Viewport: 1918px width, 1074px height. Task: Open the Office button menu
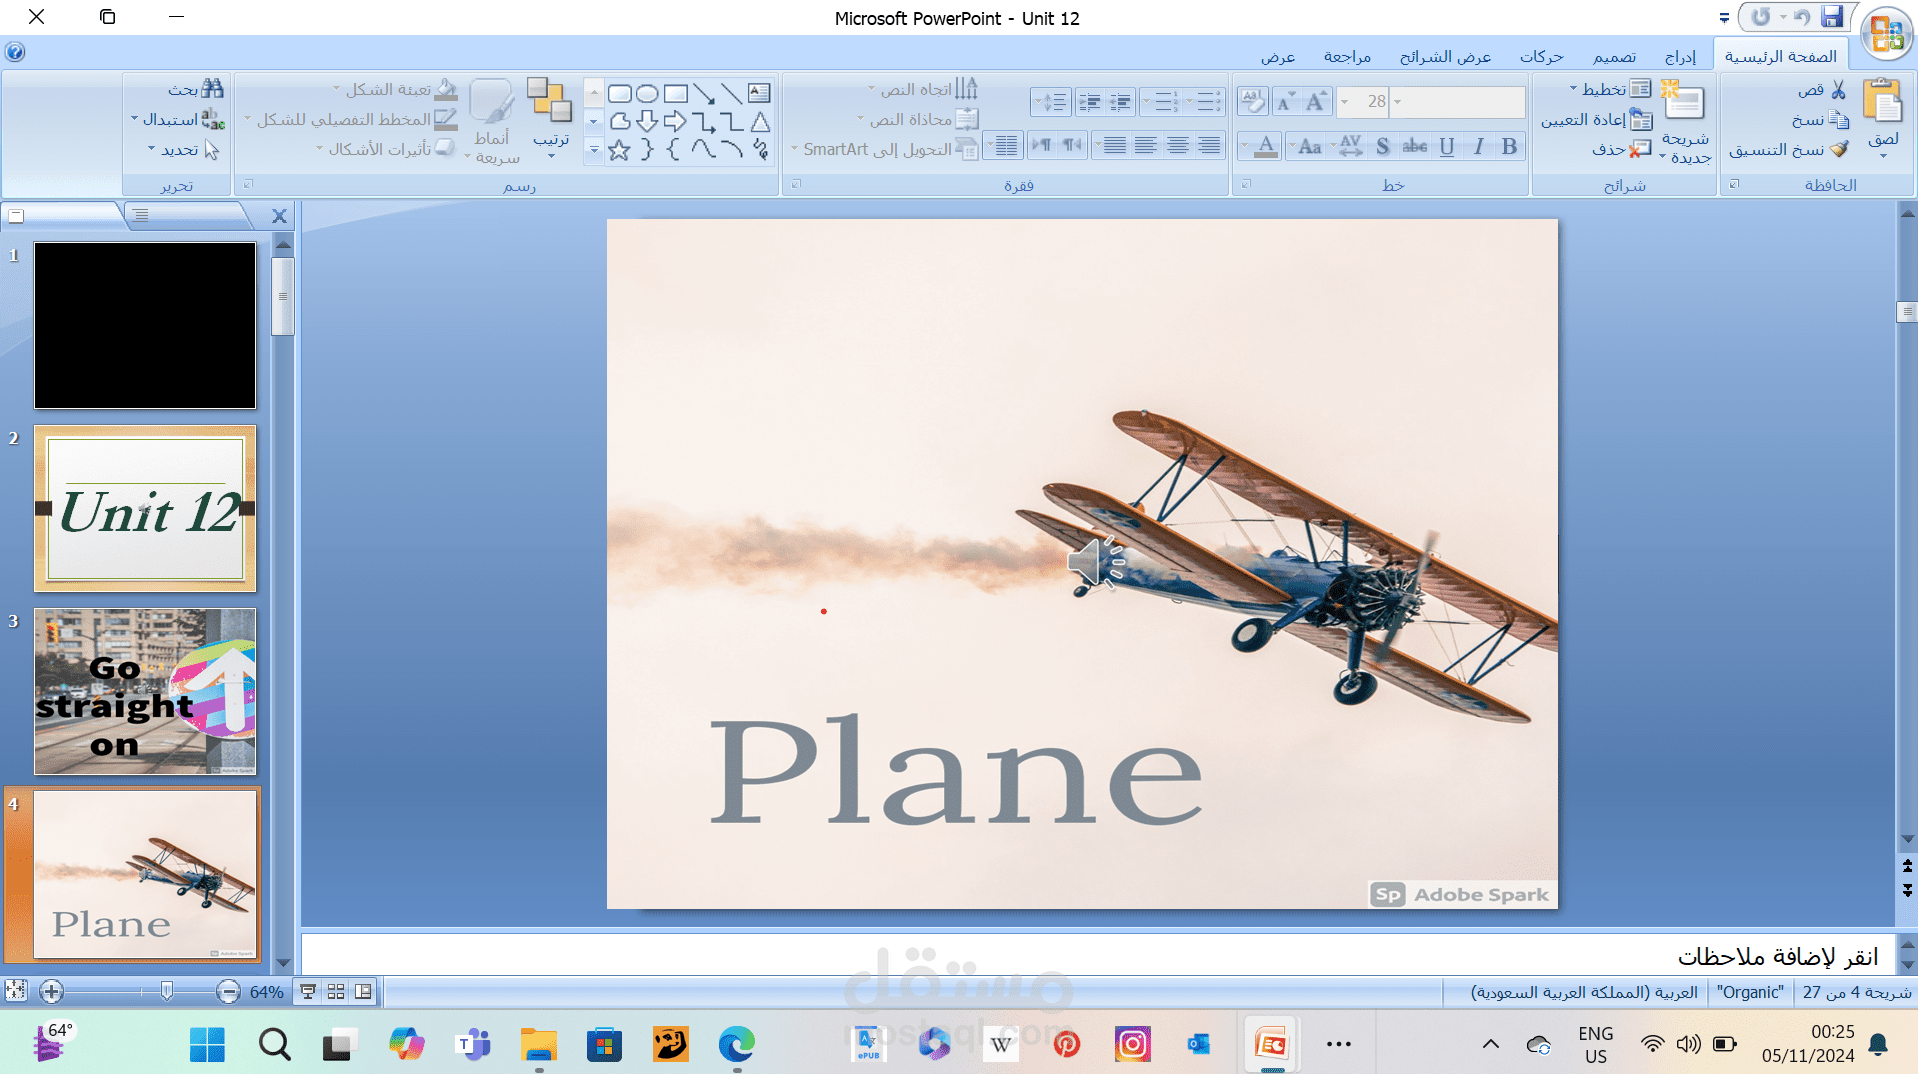coord(1886,33)
